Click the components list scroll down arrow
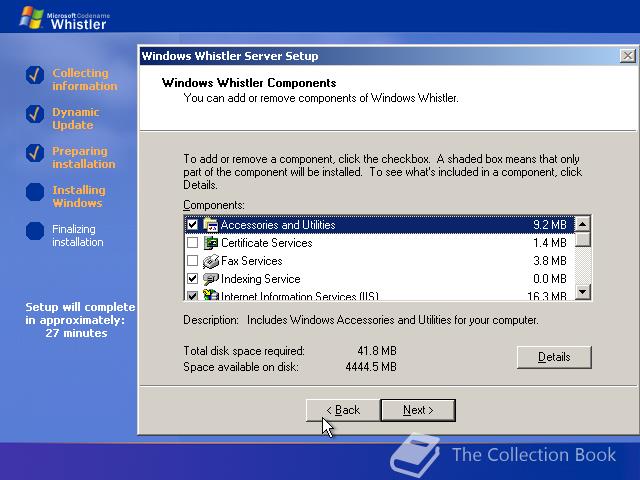 coord(582,292)
